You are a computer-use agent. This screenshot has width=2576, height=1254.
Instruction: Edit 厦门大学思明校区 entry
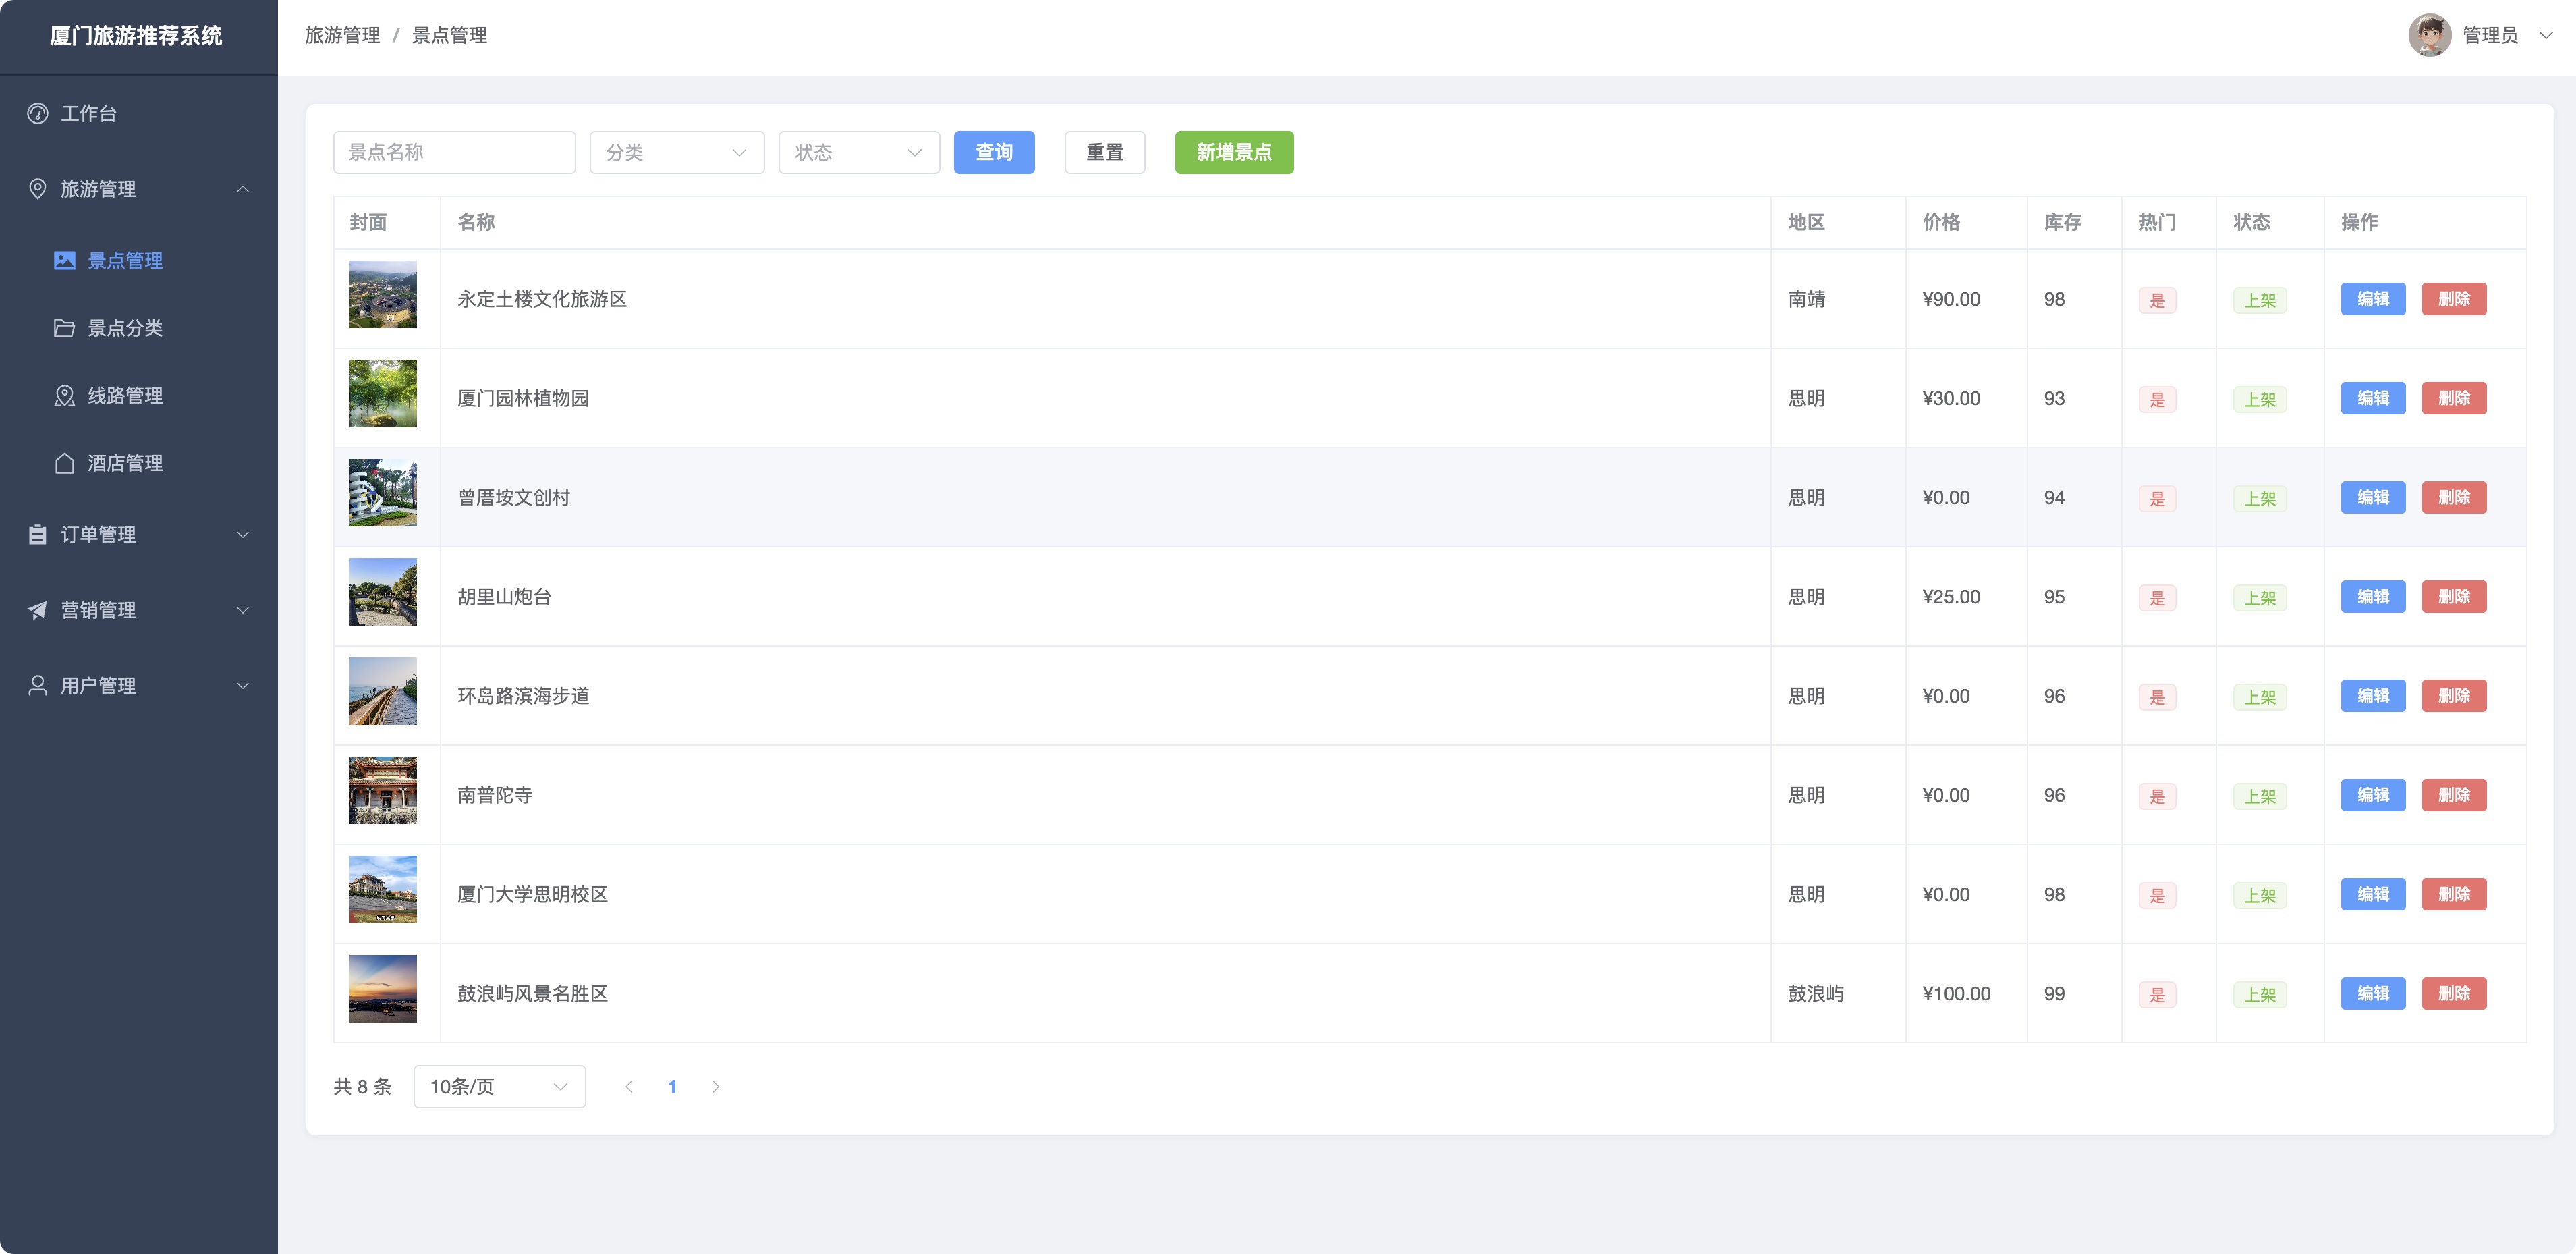(2373, 894)
